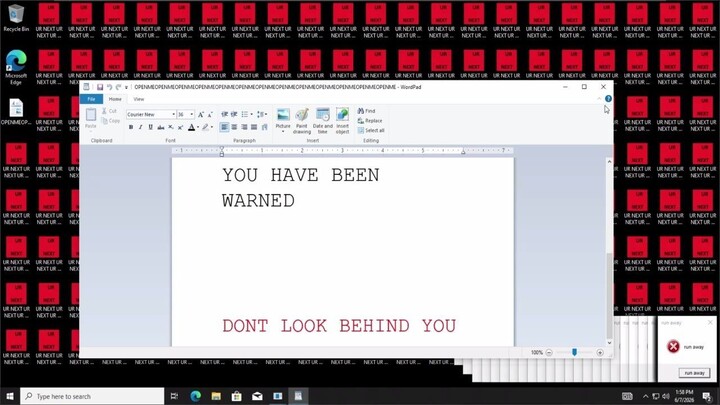Toggle Bold formatting
720x405 pixels.
[x=131, y=127]
